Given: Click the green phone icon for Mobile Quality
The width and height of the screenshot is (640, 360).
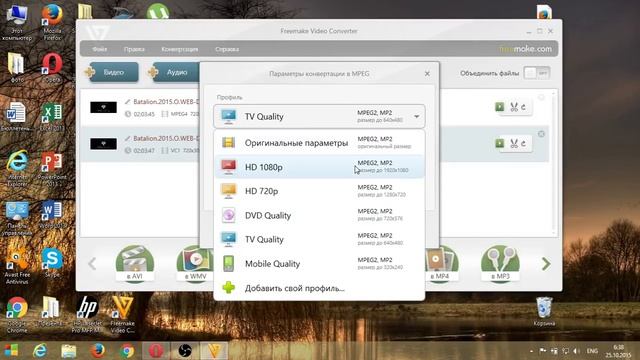Looking at the screenshot, I should coord(229,264).
